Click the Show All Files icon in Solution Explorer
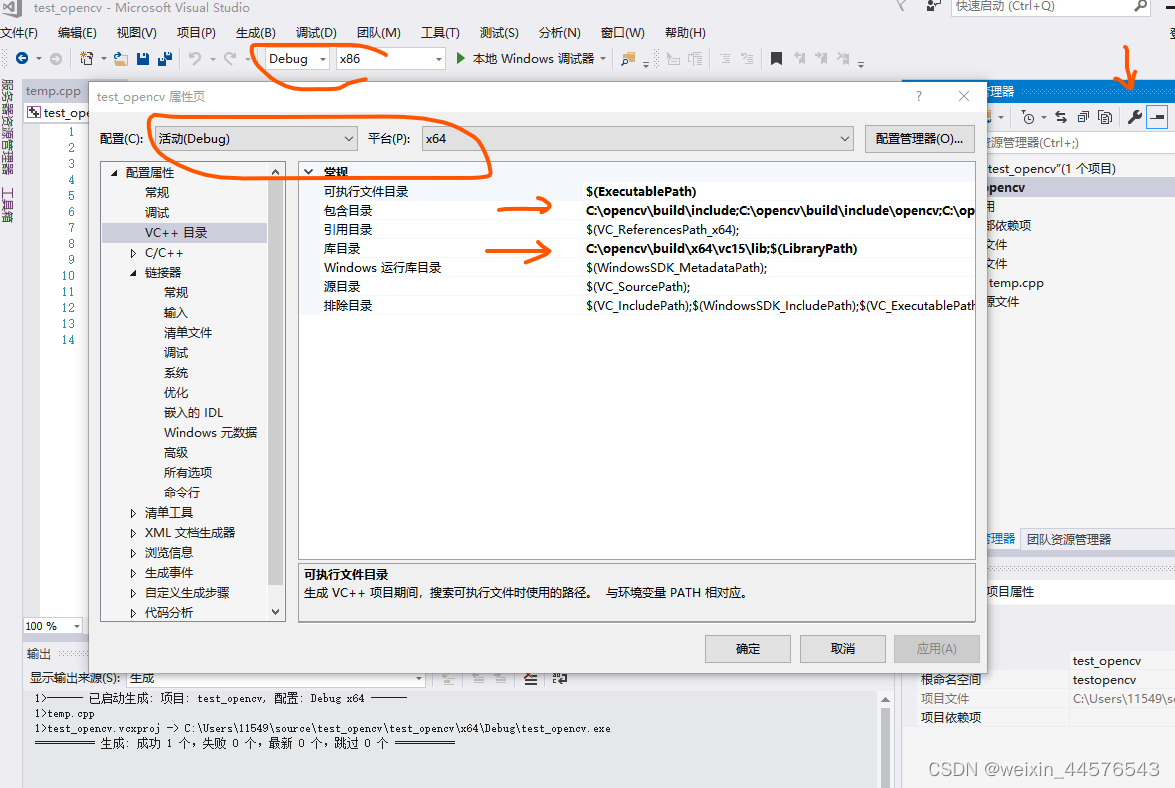1175x788 pixels. 1105,117
